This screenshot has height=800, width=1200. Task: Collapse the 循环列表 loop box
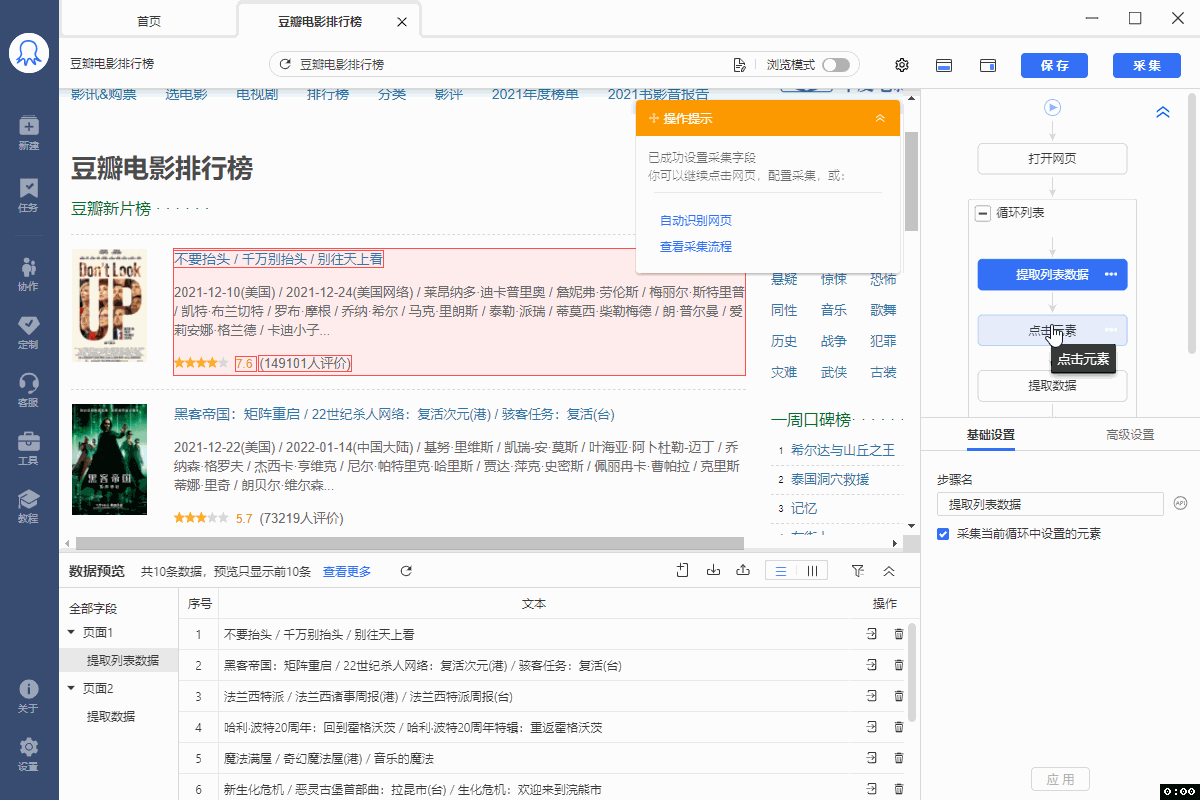[983, 213]
